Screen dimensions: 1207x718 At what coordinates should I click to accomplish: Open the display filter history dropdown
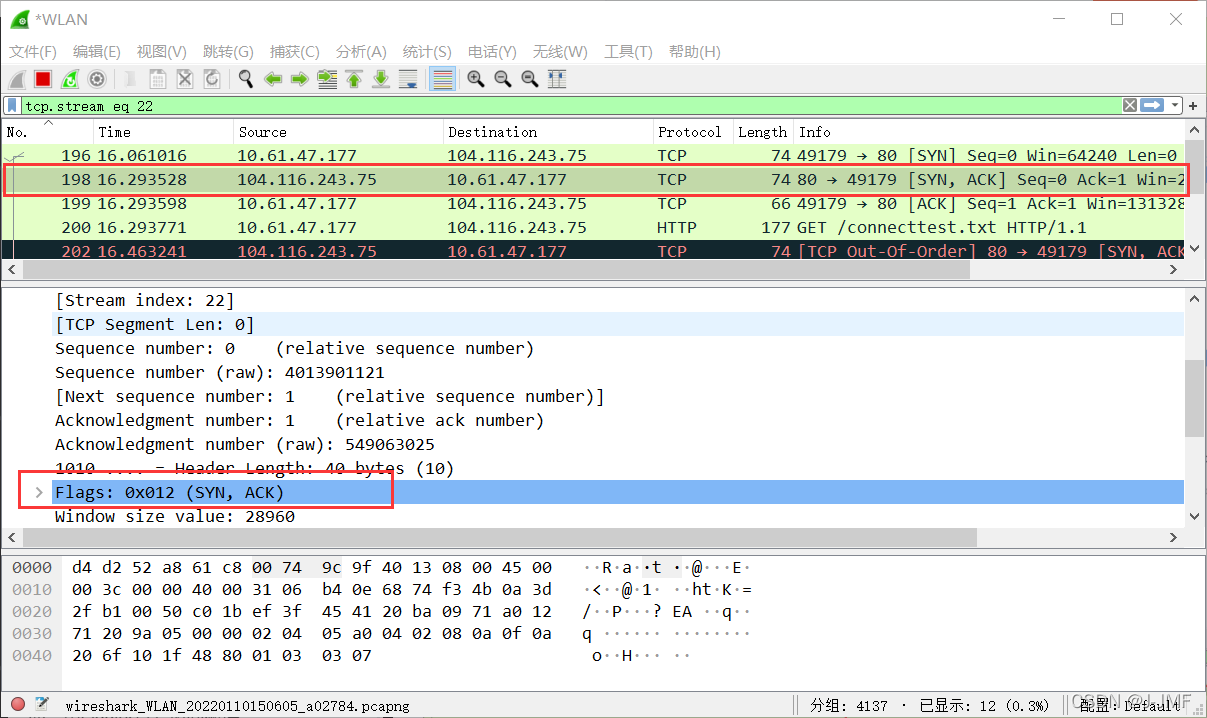pyautogui.click(x=1175, y=105)
